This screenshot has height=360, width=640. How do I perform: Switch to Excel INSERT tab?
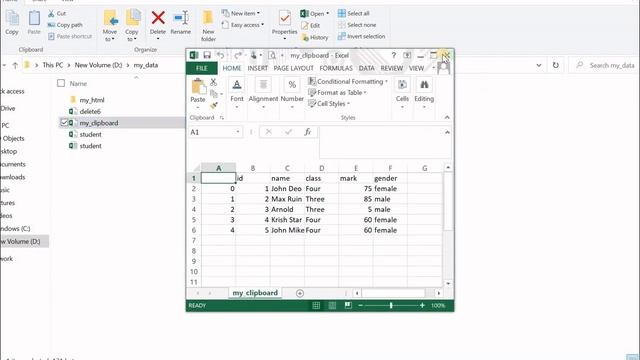[258, 68]
